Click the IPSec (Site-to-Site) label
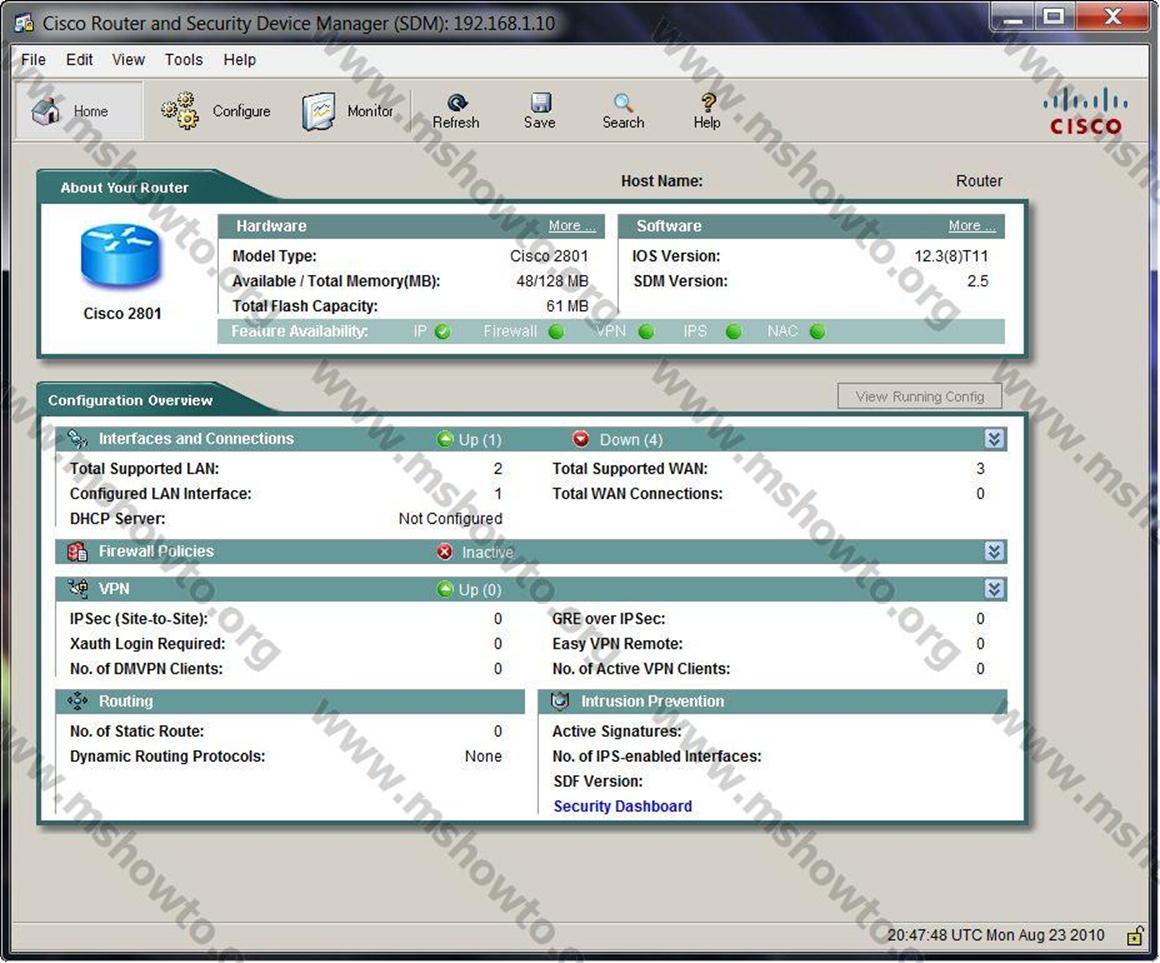Viewport: 1160px width, 963px height. pos(138,619)
